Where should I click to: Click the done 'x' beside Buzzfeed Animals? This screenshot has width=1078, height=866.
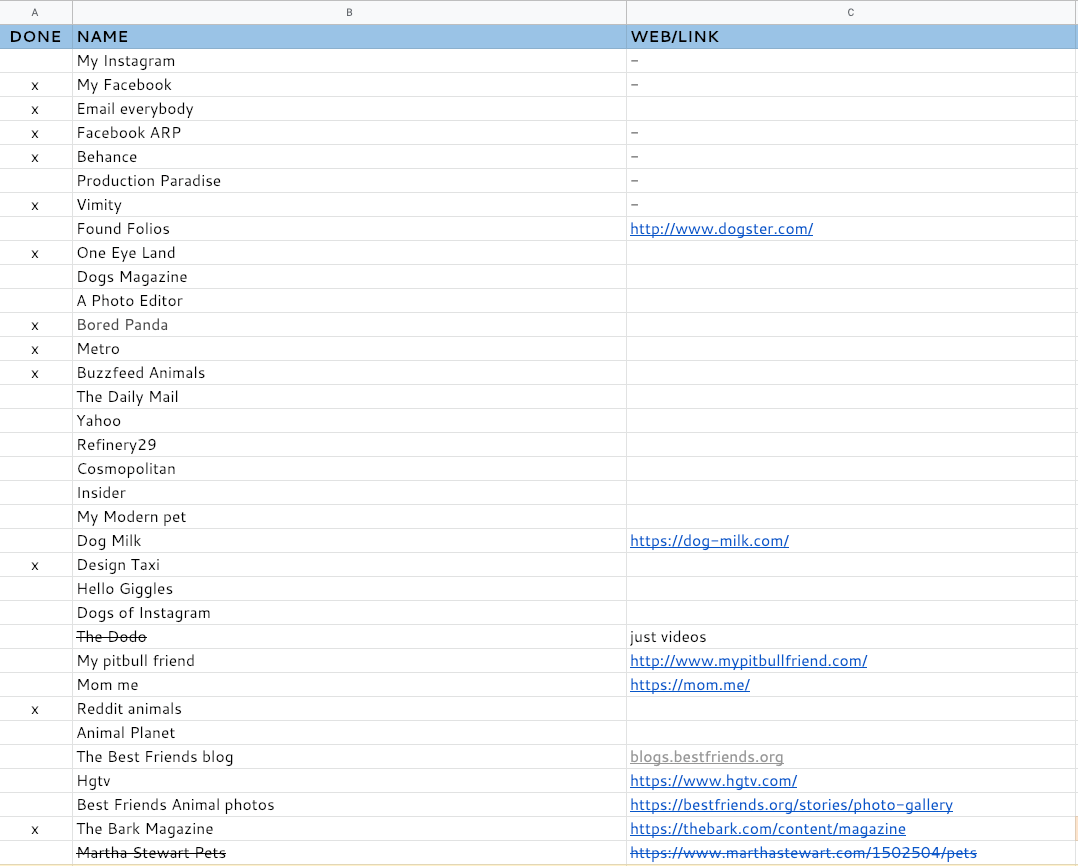point(35,375)
